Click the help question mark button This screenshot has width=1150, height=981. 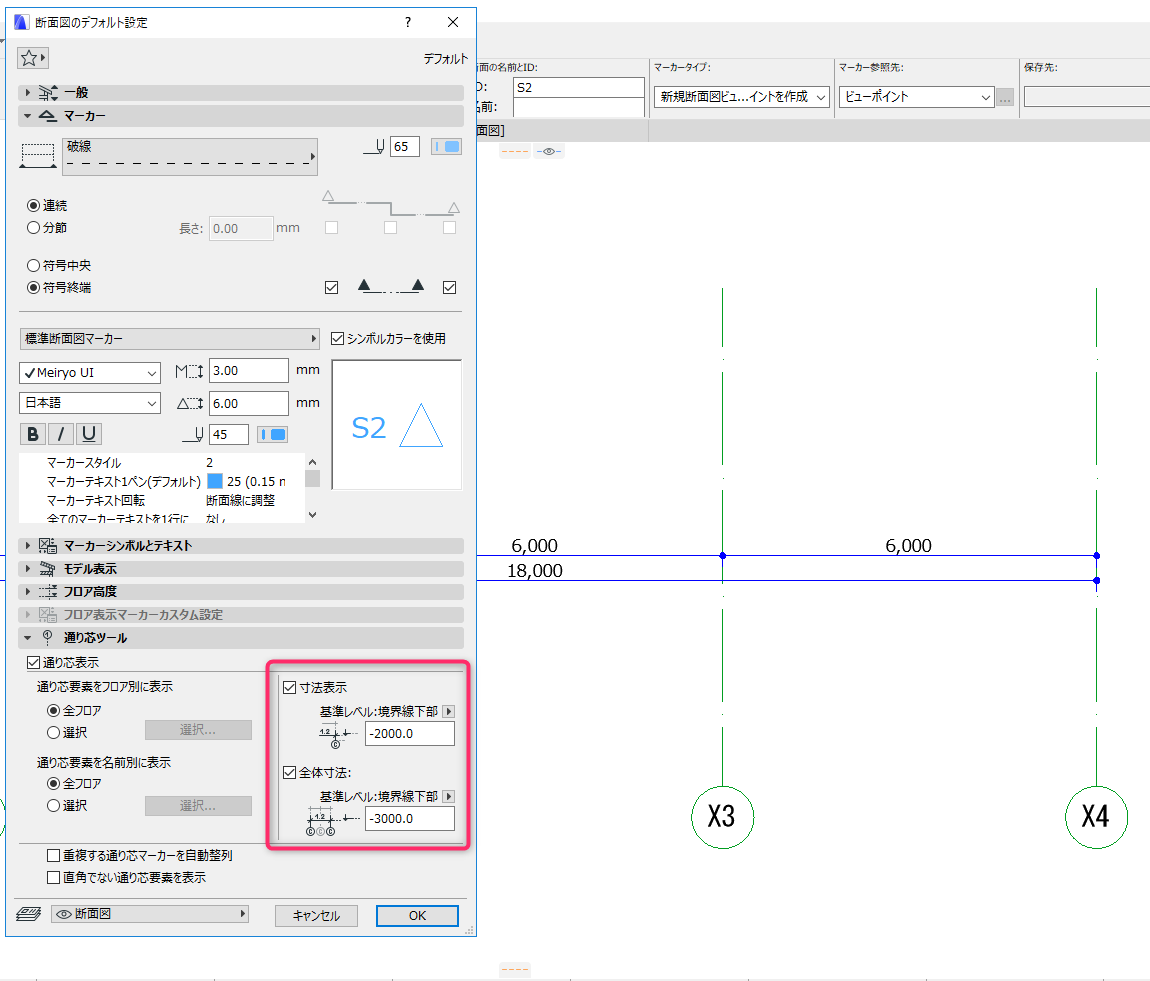(x=407, y=22)
